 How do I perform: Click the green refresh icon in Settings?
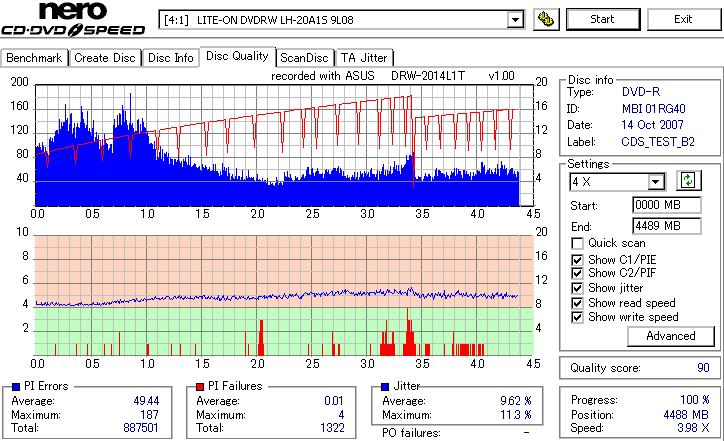(x=688, y=180)
